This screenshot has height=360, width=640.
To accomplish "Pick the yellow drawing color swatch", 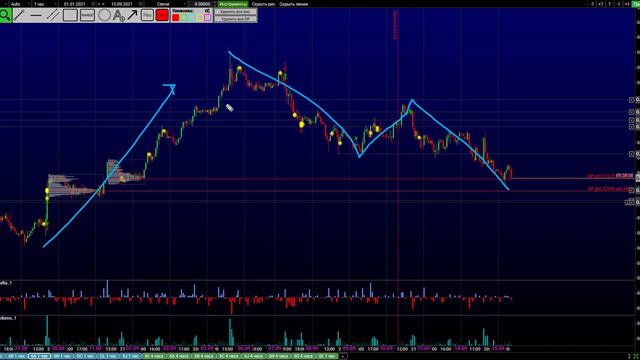I will coord(200,18).
